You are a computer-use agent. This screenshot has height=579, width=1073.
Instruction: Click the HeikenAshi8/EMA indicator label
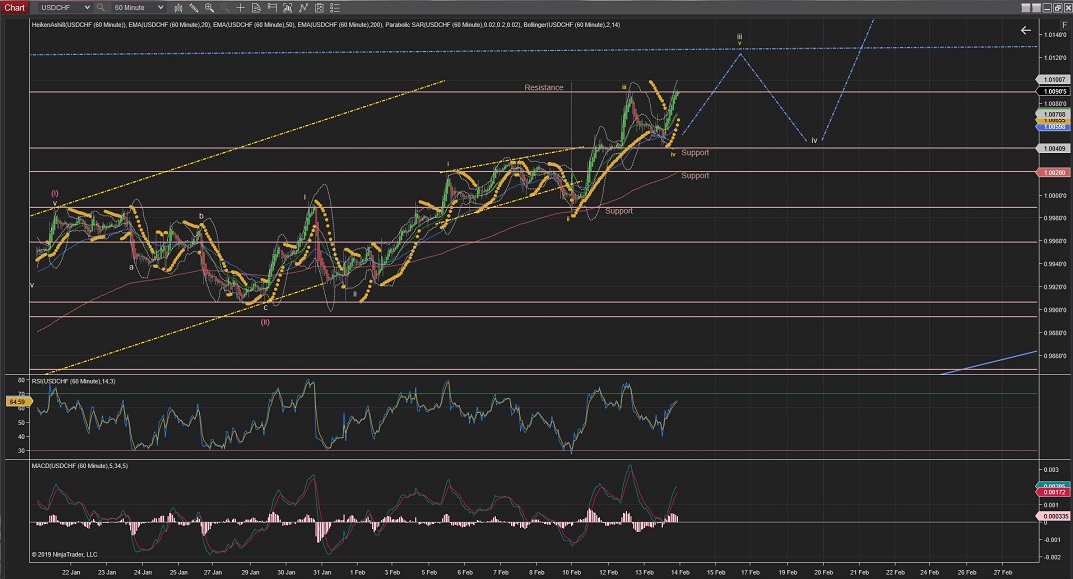[x=326, y=25]
